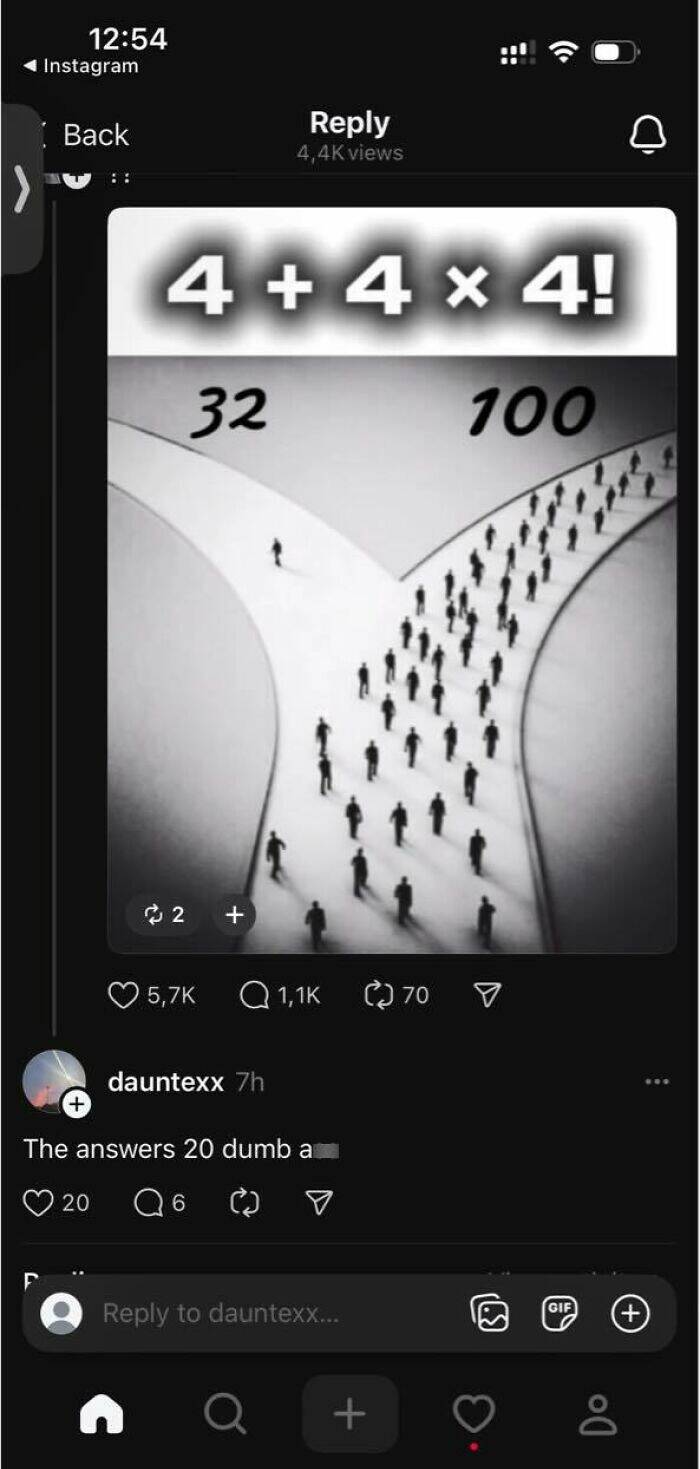Share the math meme post
Viewport: 700px width, 1469px height.
pyautogui.click(x=486, y=995)
